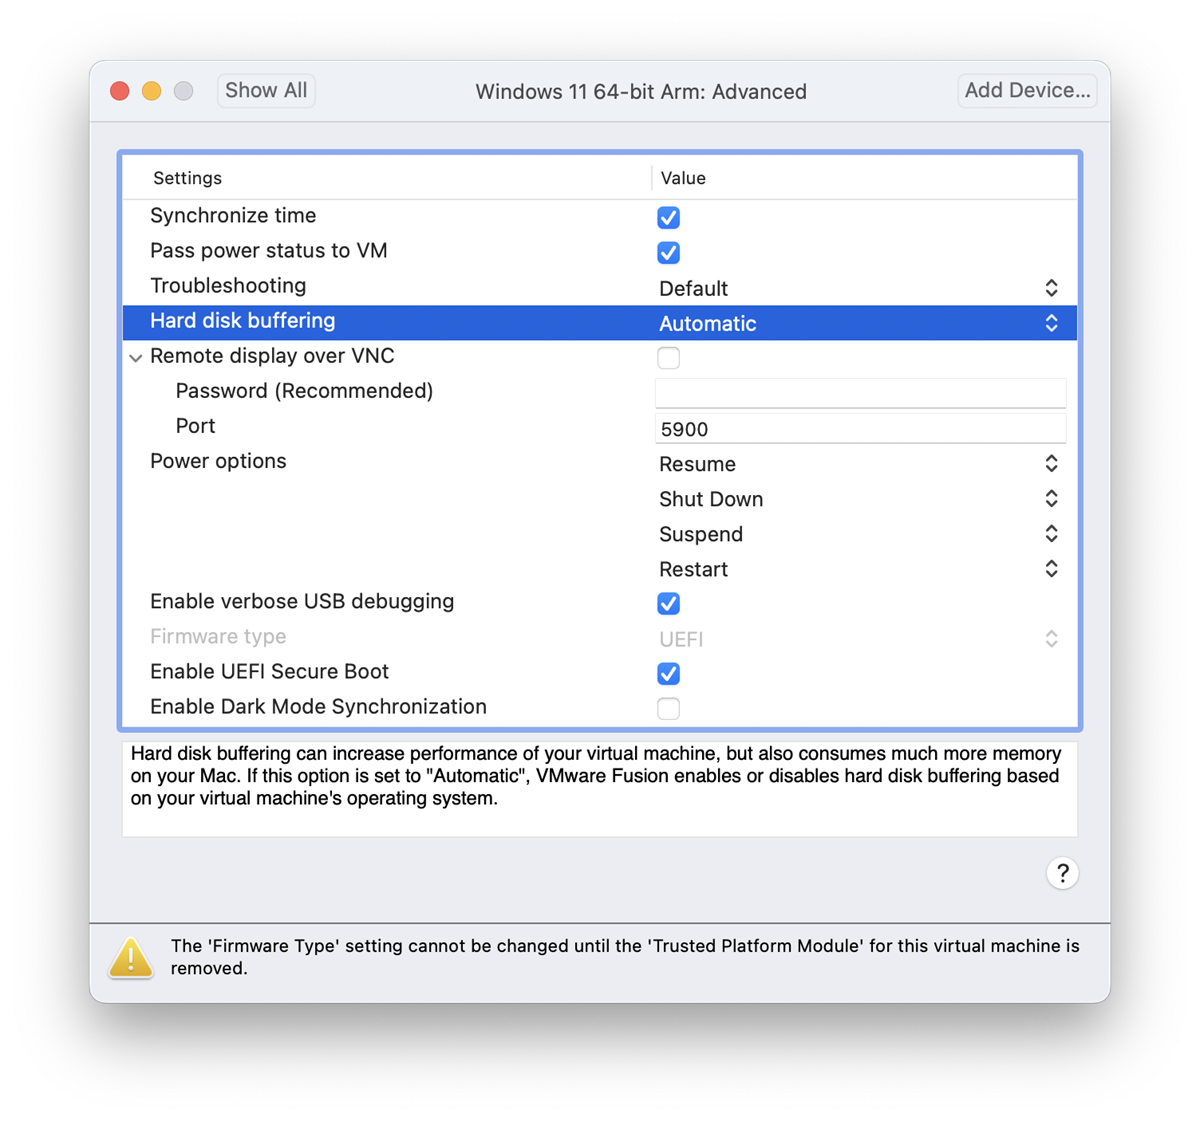This screenshot has width=1200, height=1121.
Task: Open the Shut Down power option dropdown
Action: pyautogui.click(x=859, y=499)
